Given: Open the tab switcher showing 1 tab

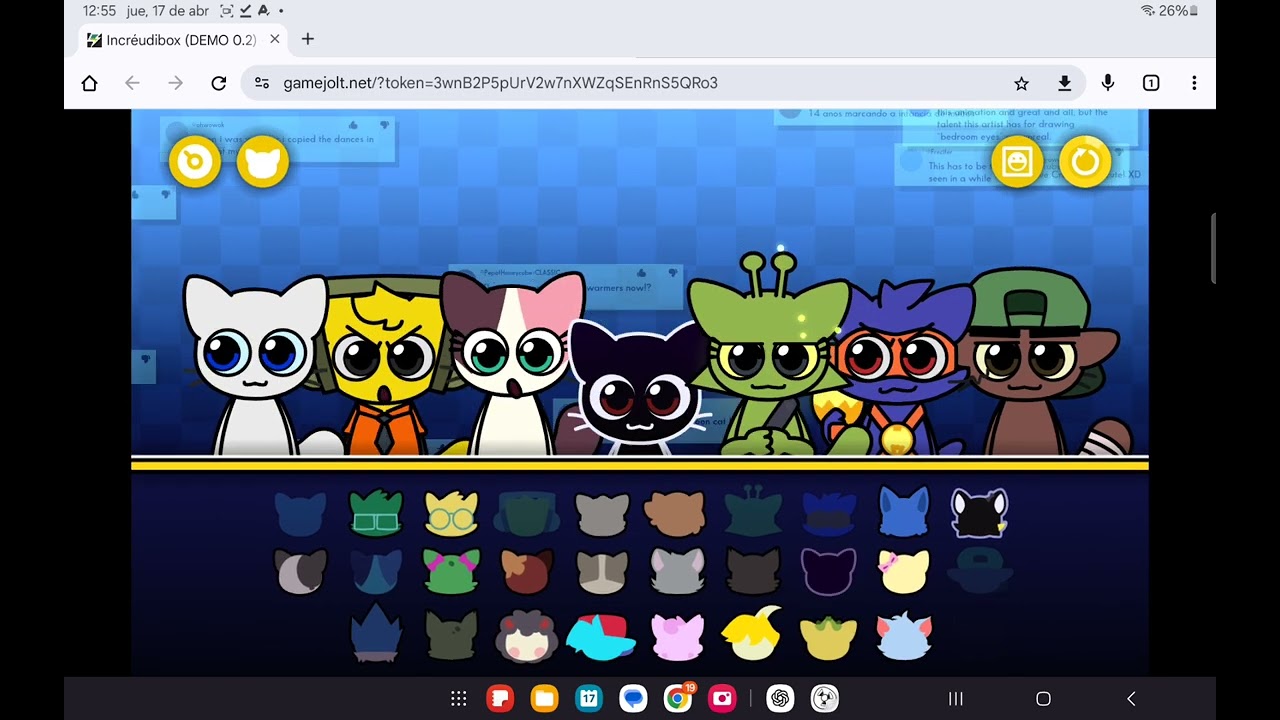Looking at the screenshot, I should (x=1151, y=83).
